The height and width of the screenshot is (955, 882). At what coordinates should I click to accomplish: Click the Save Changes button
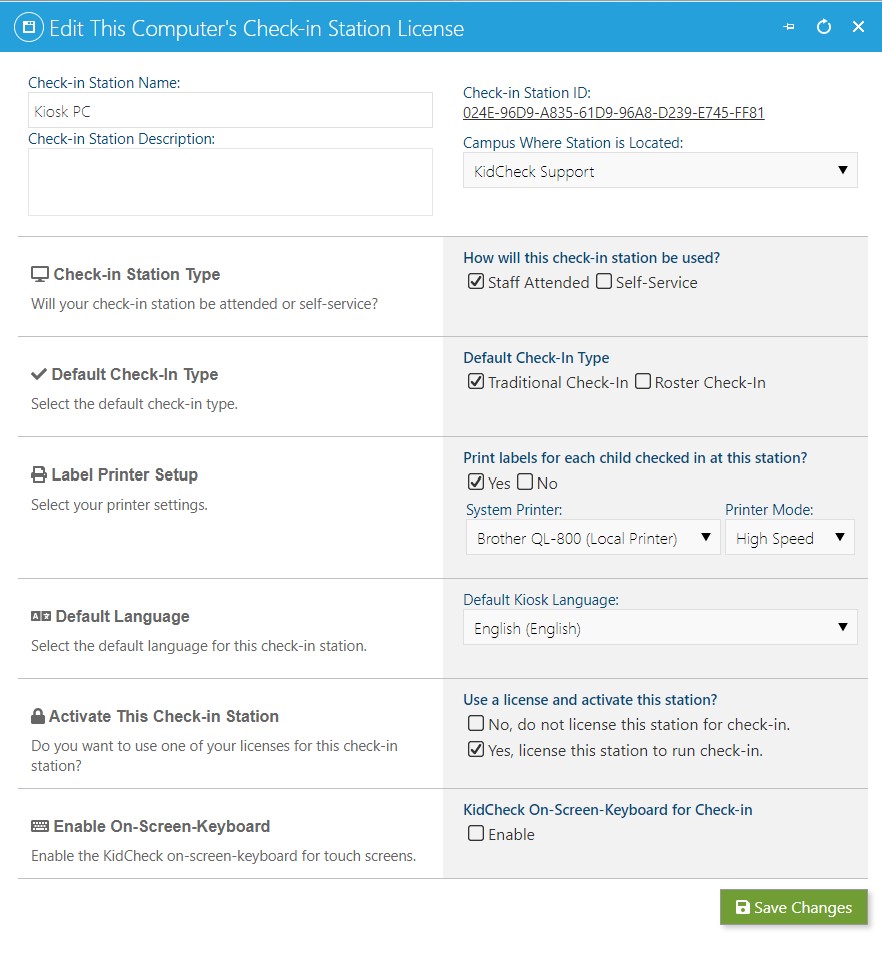tap(794, 907)
